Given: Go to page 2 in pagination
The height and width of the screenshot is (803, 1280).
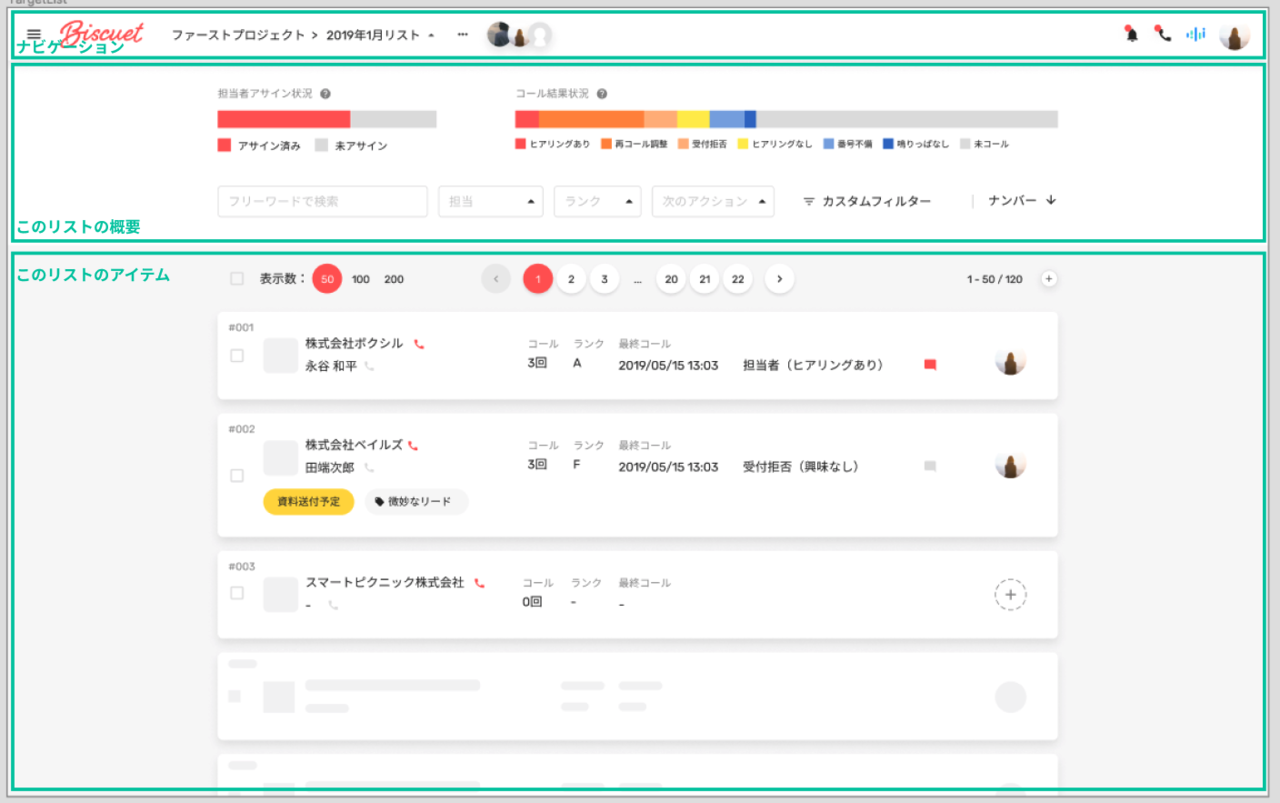Looking at the screenshot, I should [x=571, y=279].
